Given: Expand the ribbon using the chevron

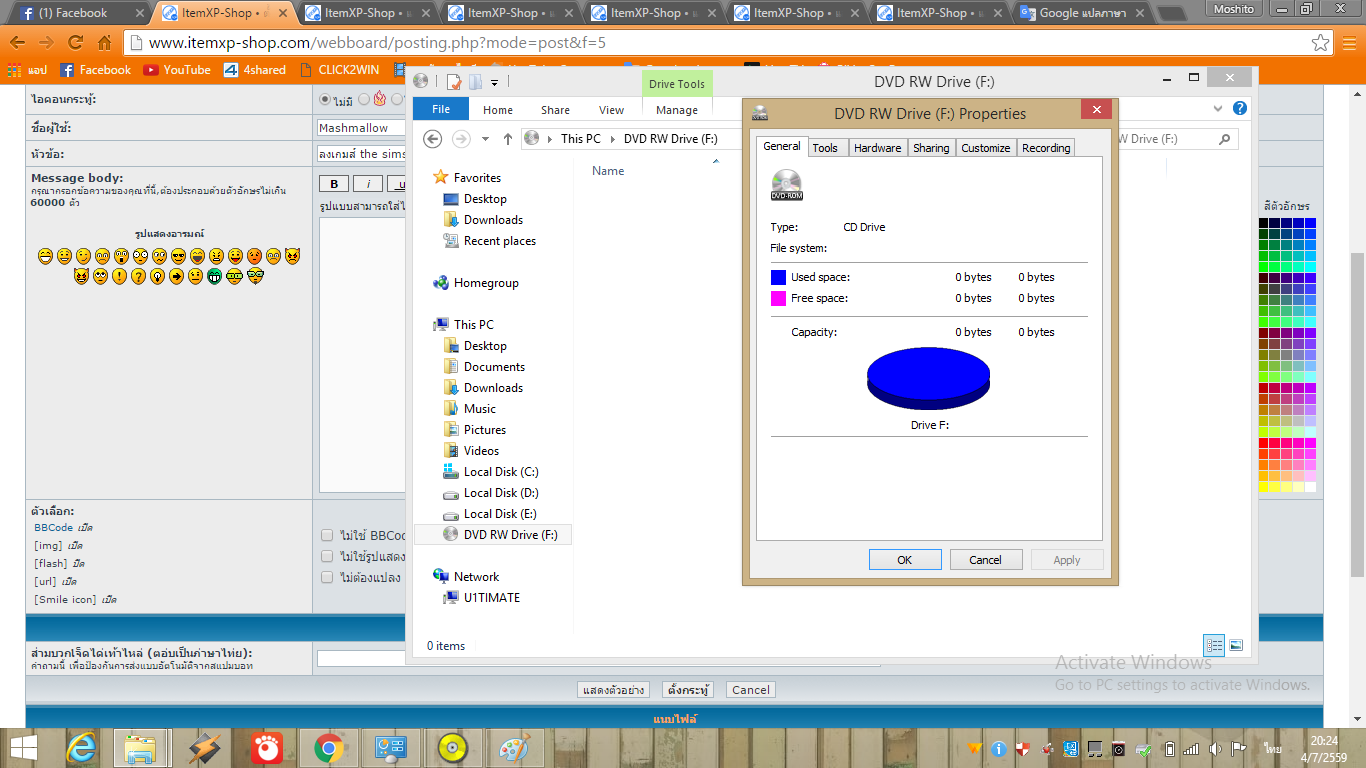Looking at the screenshot, I should click(1218, 109).
